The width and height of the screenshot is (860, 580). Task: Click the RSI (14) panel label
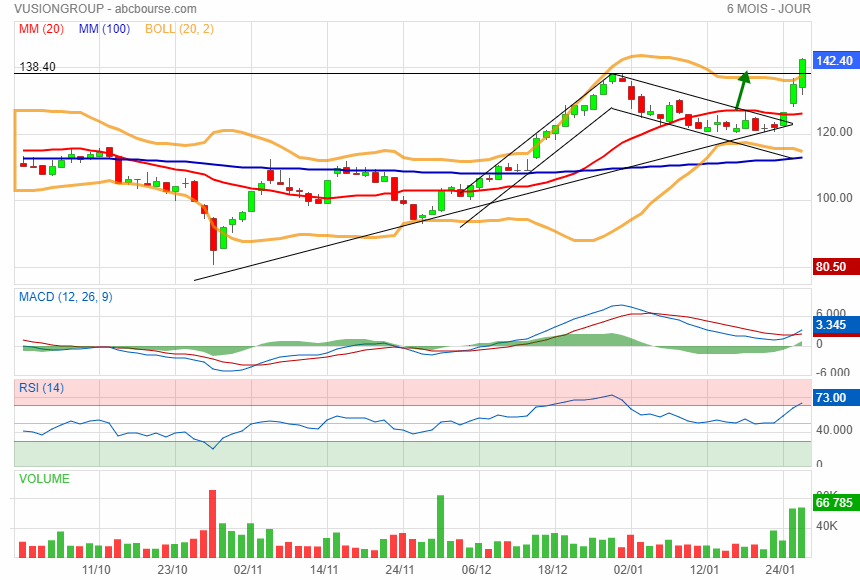coord(41,388)
